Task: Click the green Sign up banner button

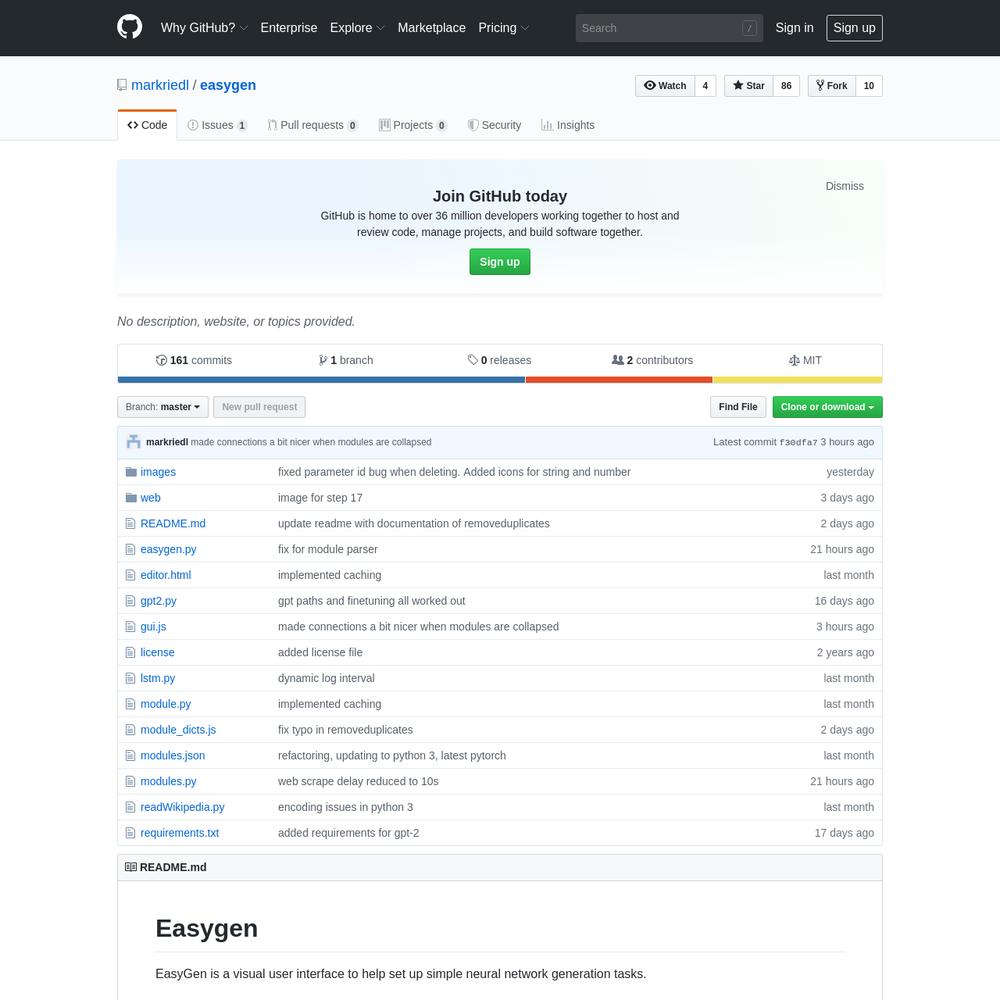Action: click(x=500, y=261)
